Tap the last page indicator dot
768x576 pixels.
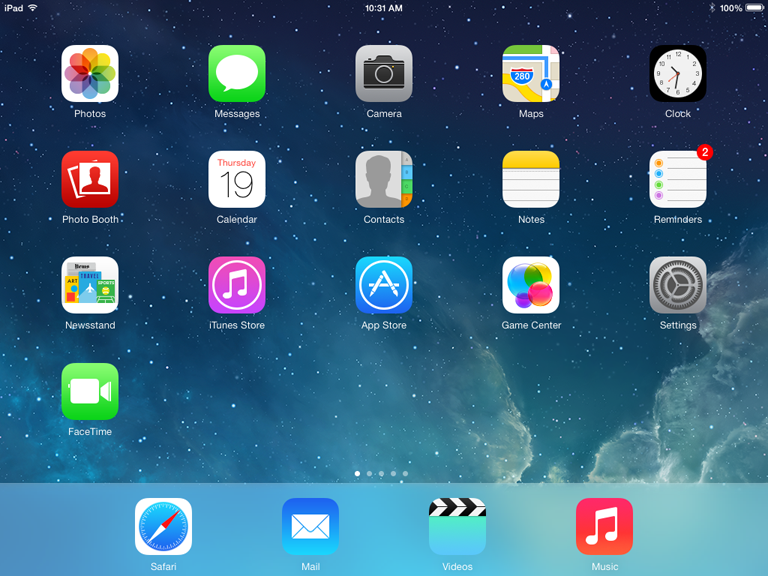pos(405,474)
